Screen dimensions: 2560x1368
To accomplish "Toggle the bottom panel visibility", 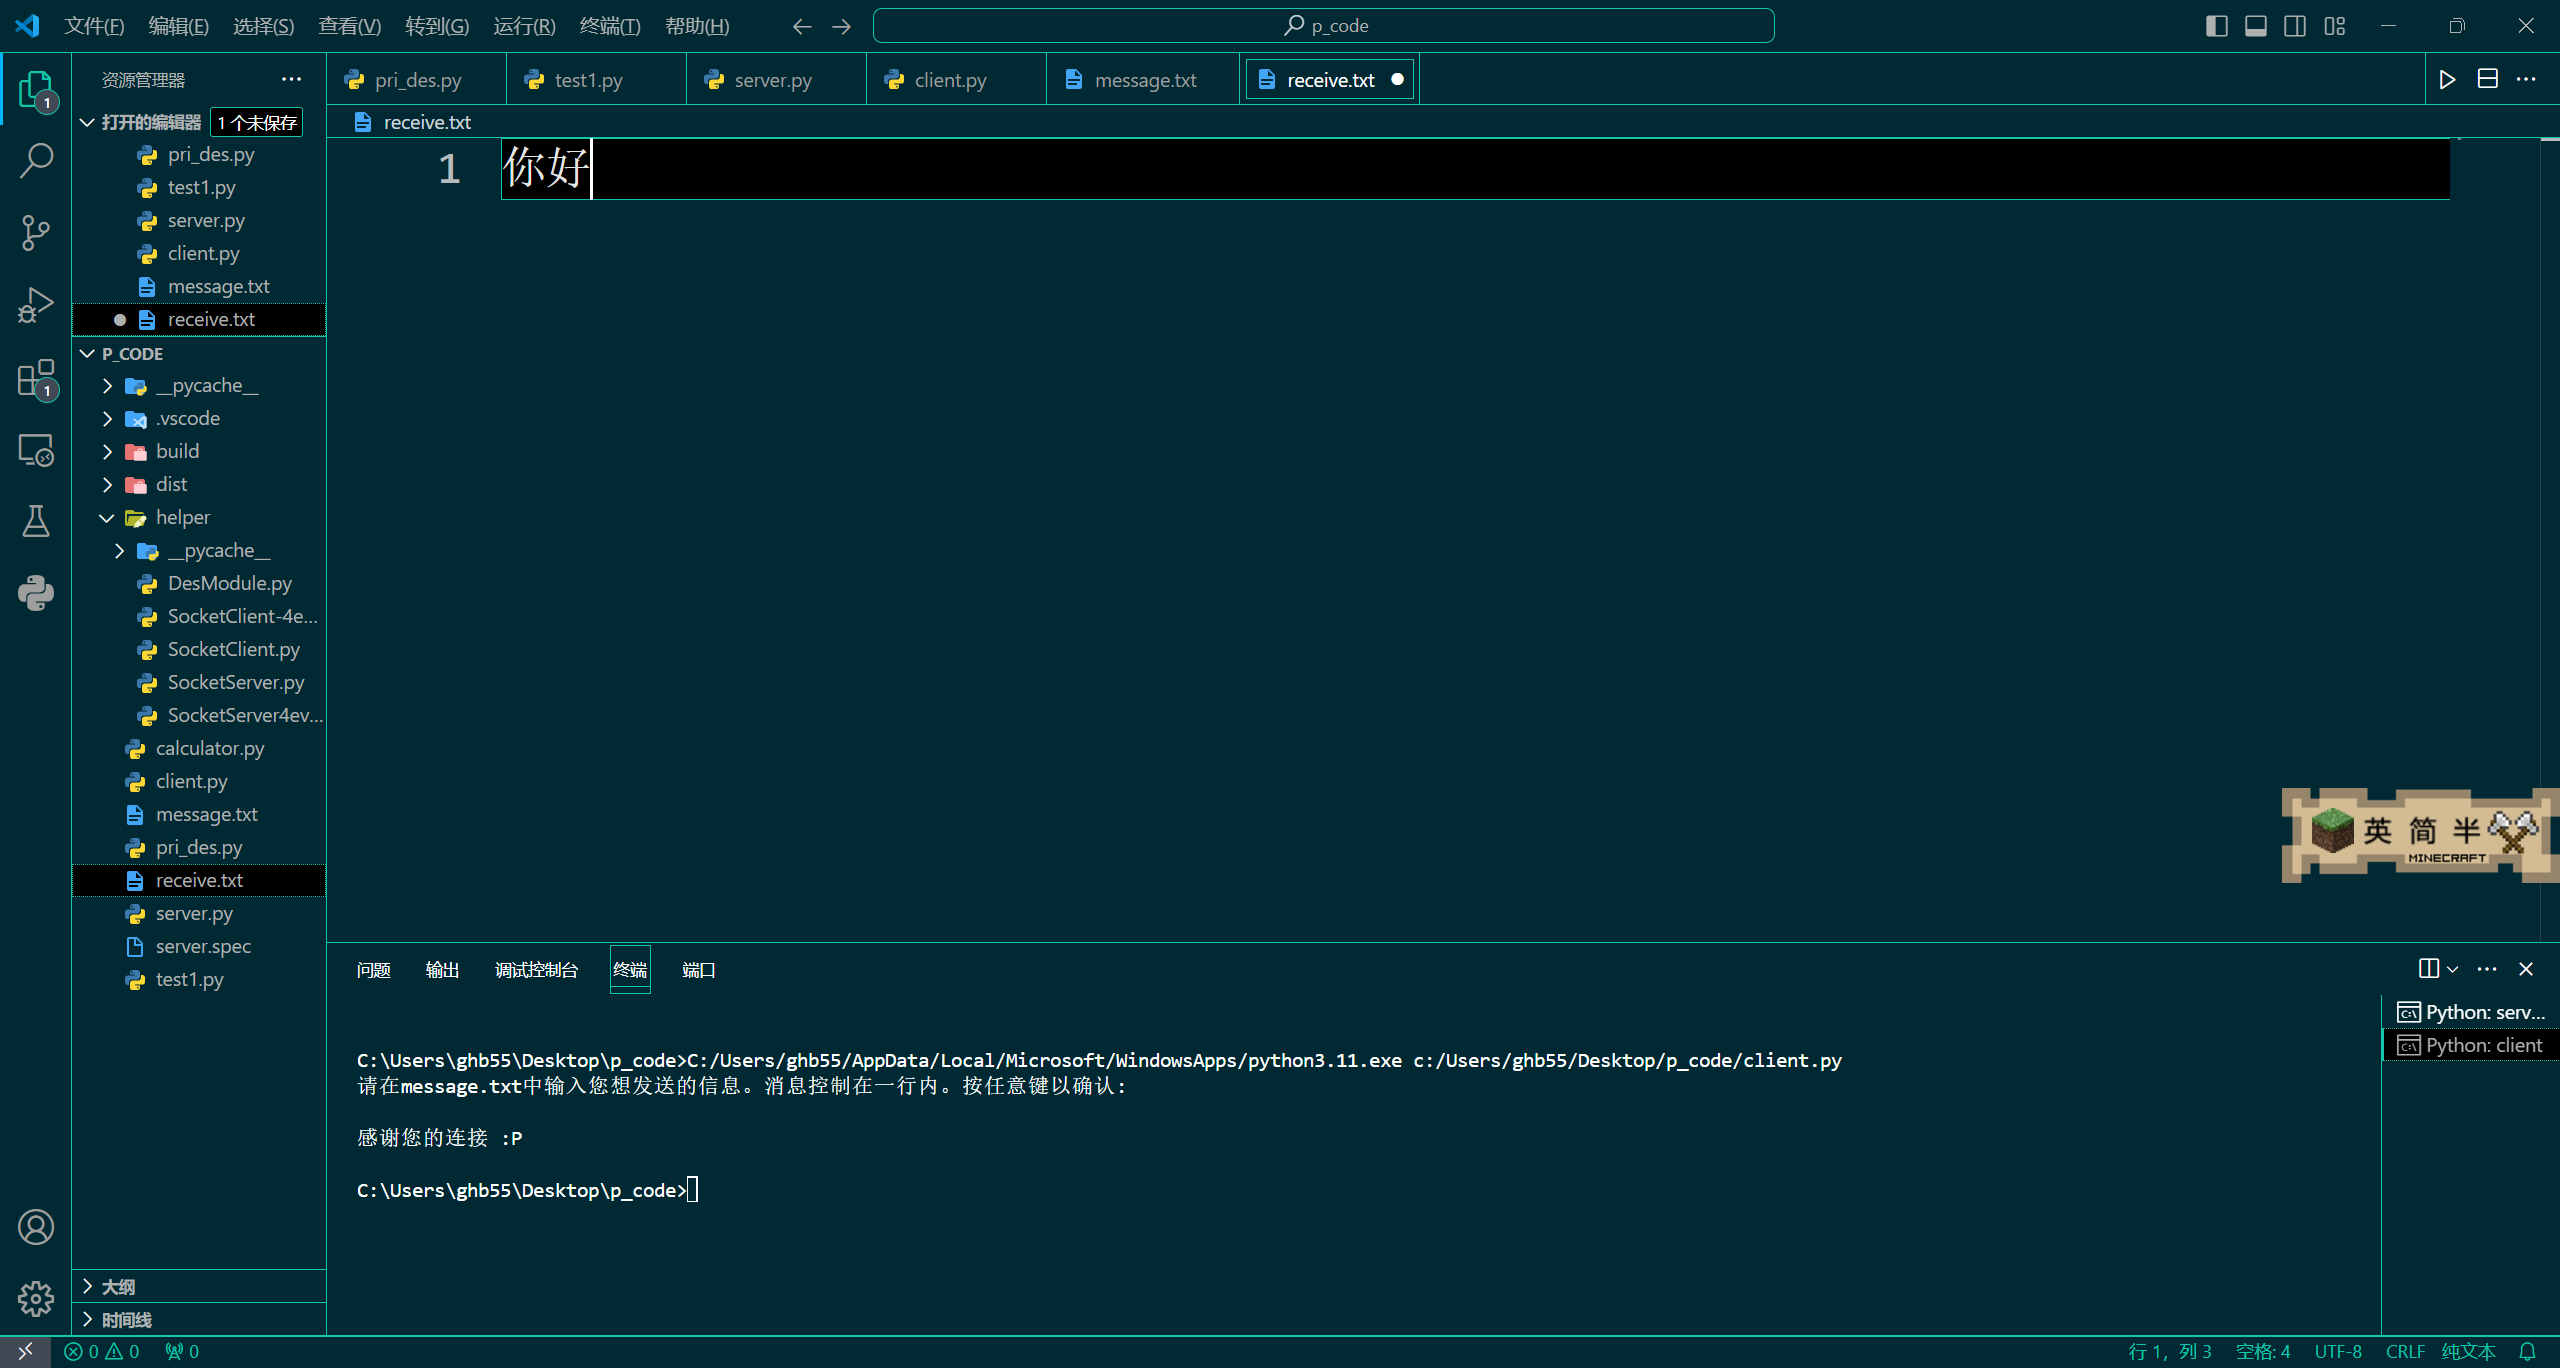I will coord(2256,25).
